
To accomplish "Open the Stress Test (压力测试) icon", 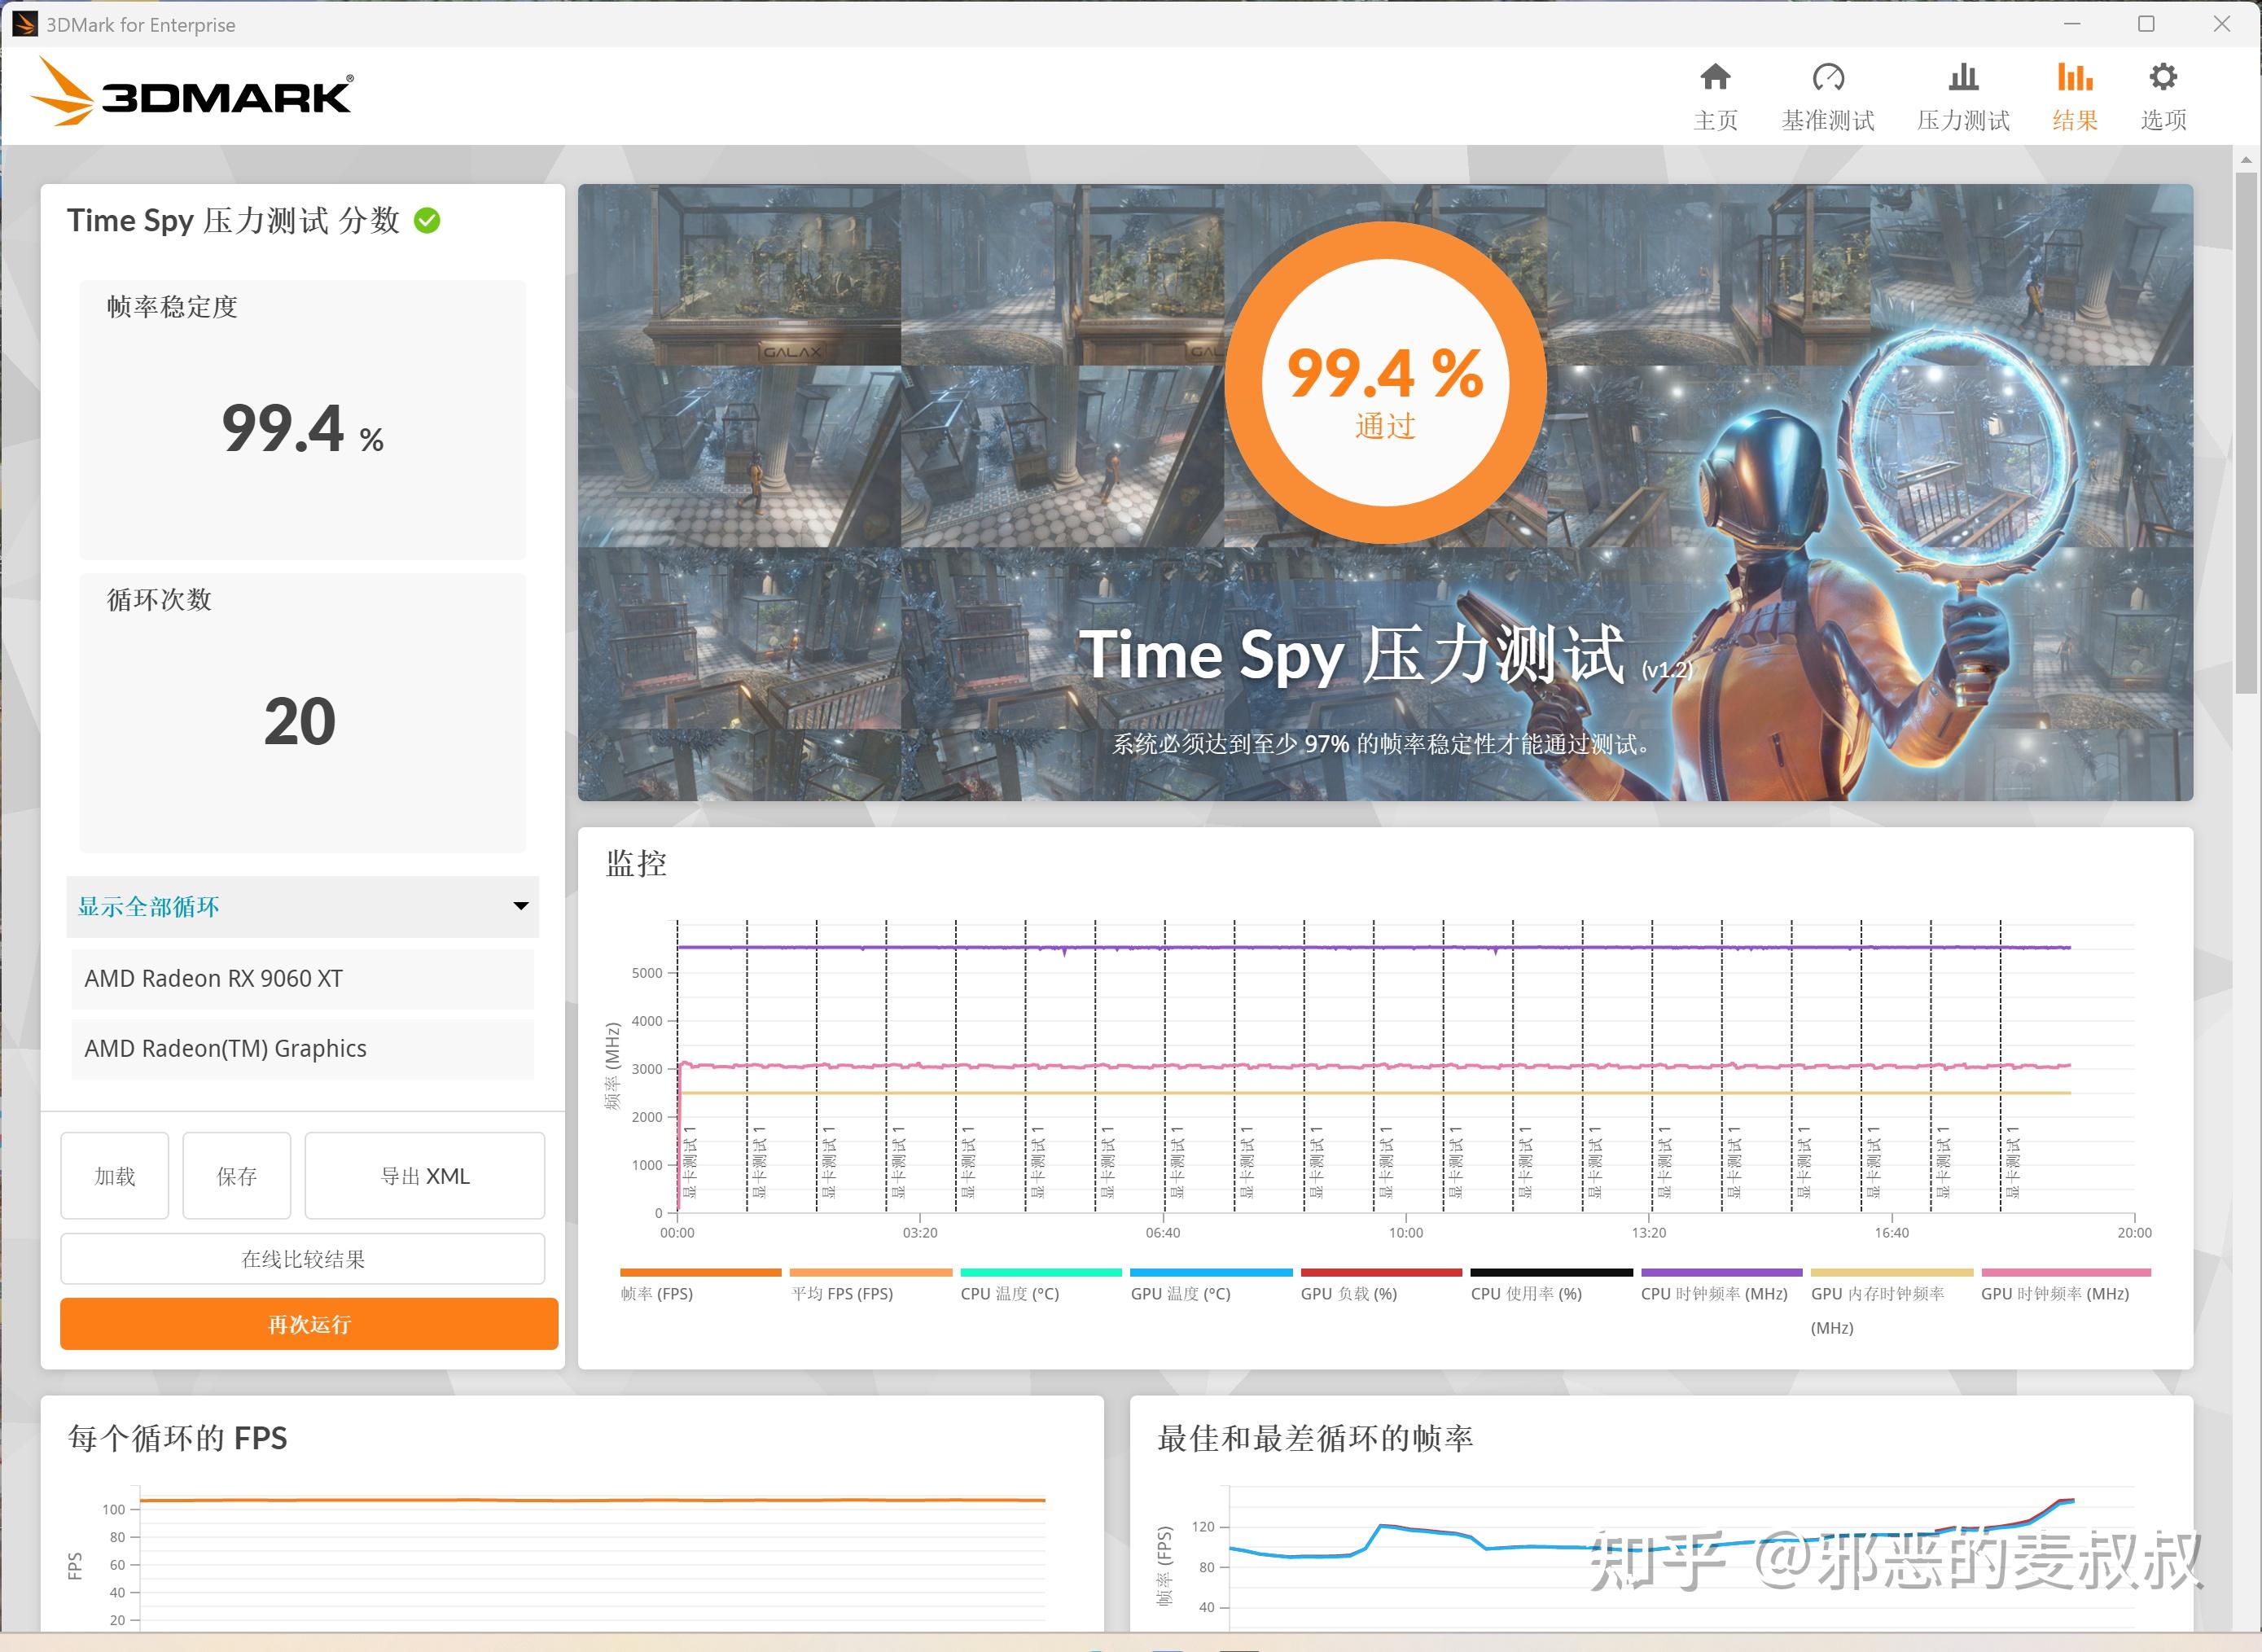I will click(1962, 79).
